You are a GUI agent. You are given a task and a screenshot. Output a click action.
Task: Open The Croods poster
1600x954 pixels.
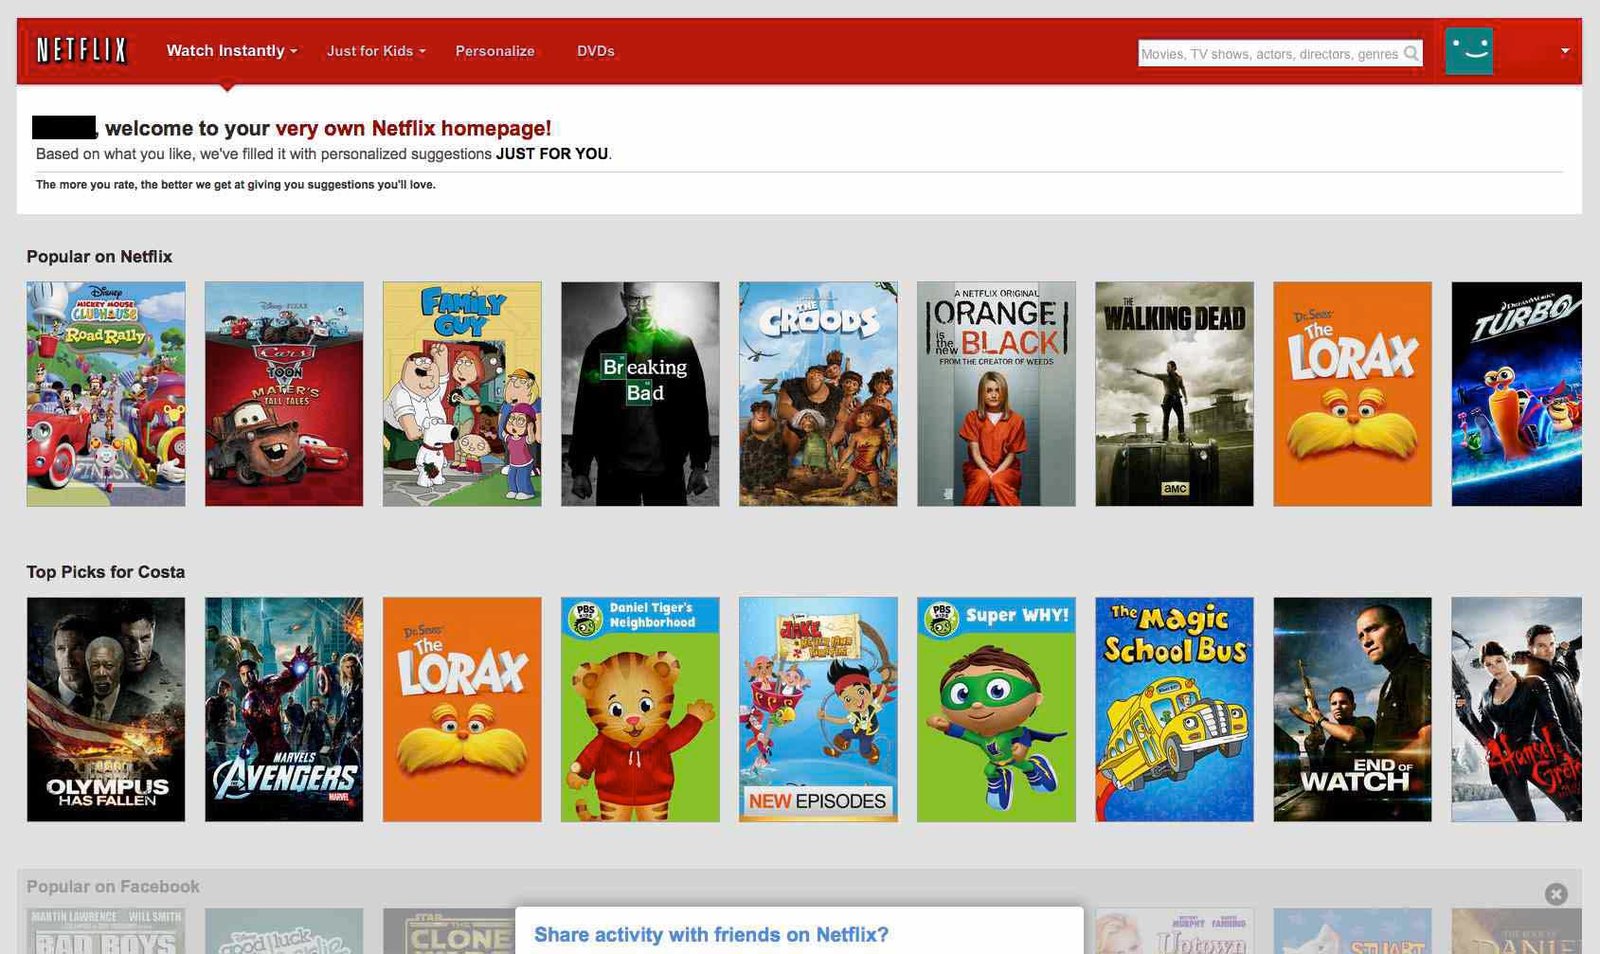pyautogui.click(x=818, y=394)
